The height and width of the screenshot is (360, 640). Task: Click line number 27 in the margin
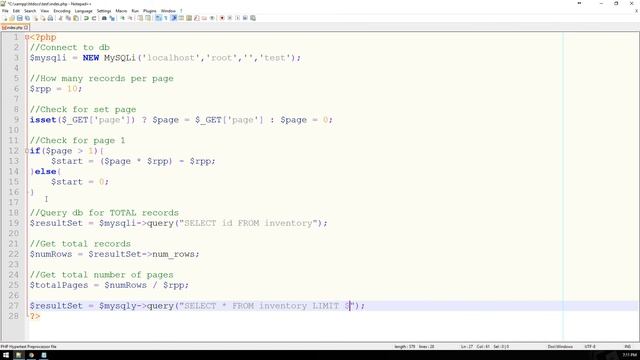[13, 306]
